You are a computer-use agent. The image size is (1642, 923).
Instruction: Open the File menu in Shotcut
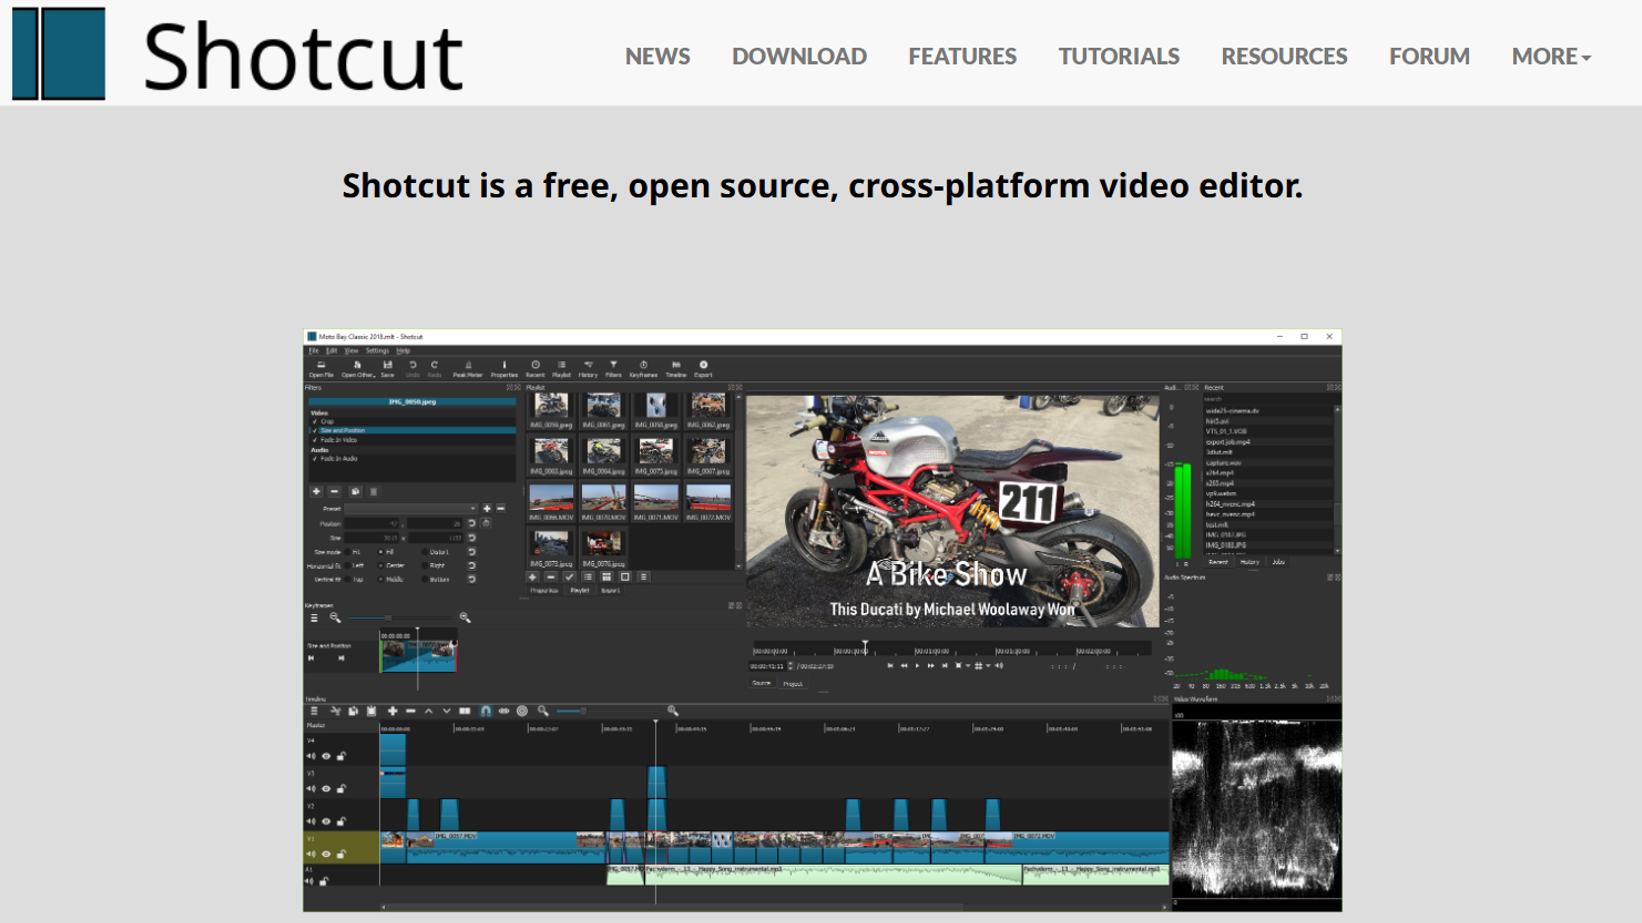[x=313, y=351]
